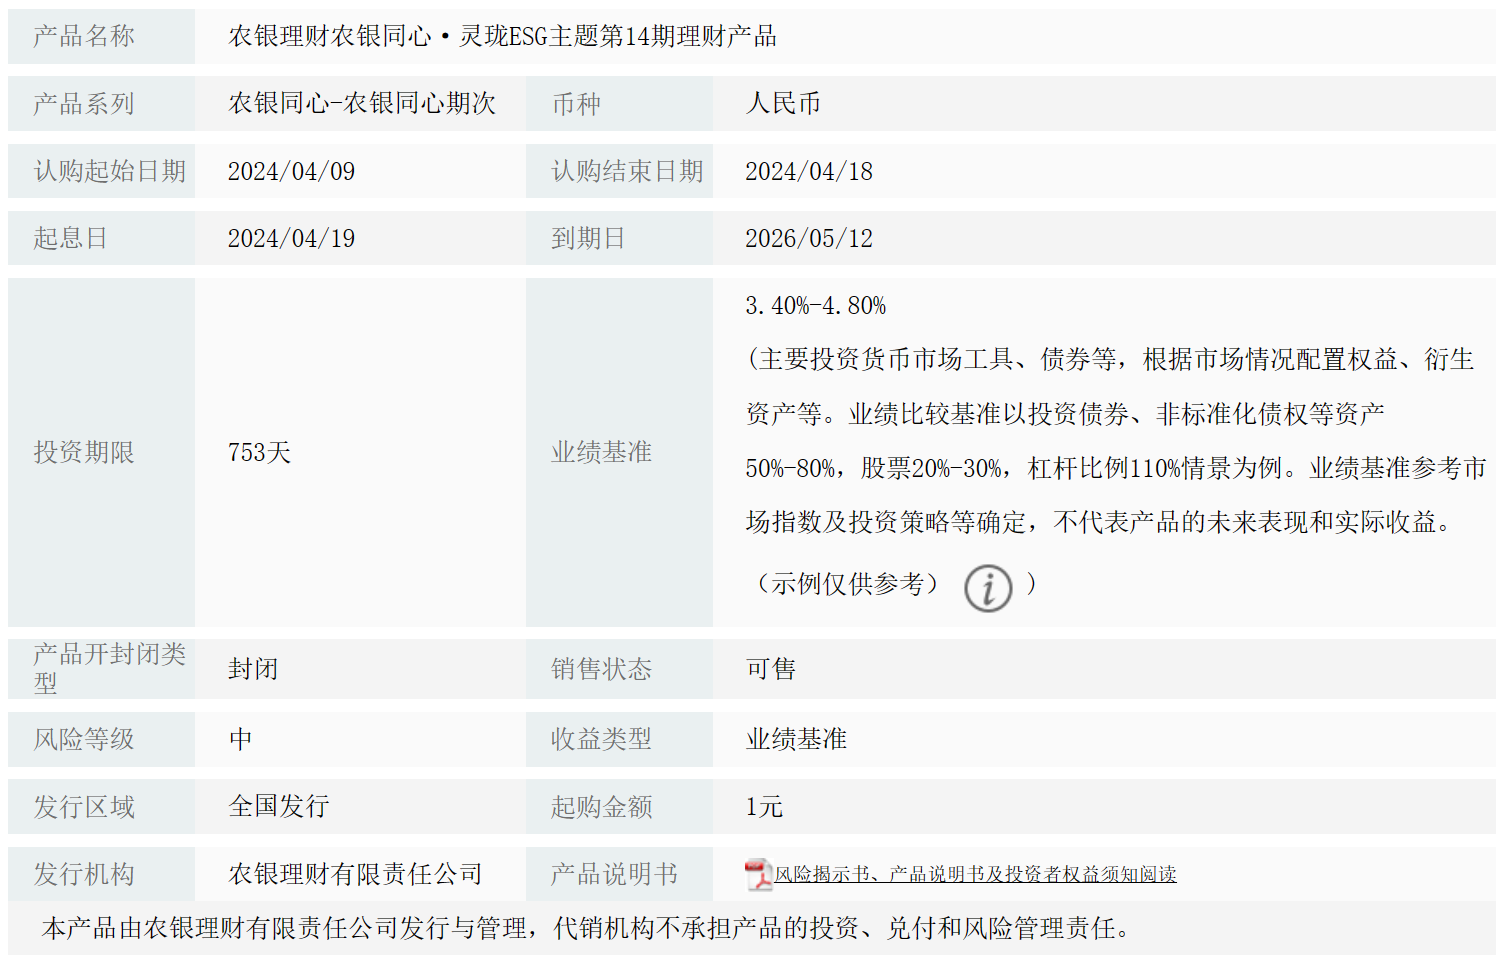Select the maturity date 2026/05/12

coord(809,238)
